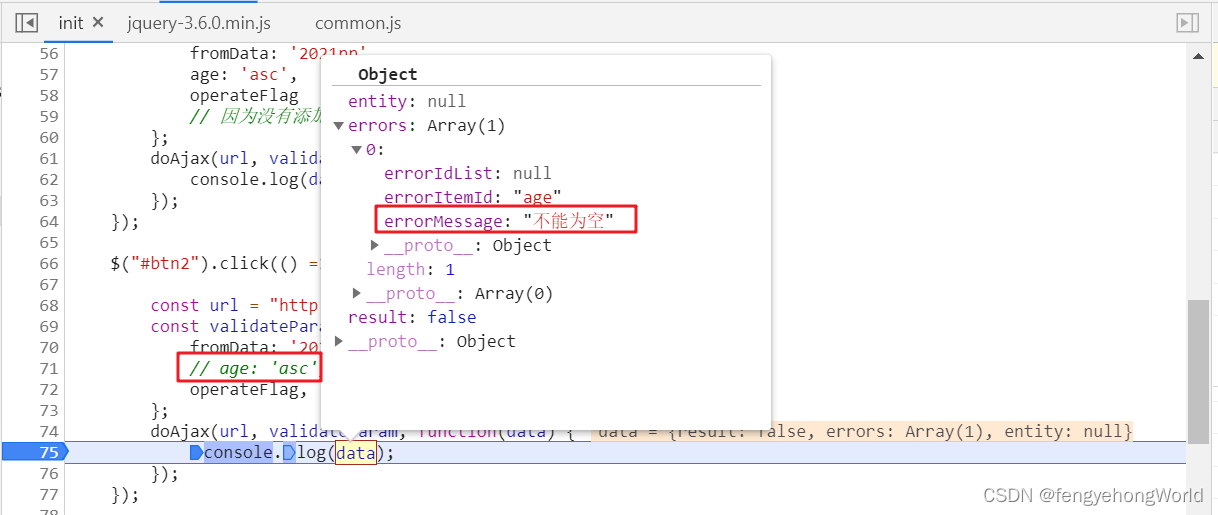Collapse the 0: array element node
Image resolution: width=1218 pixels, height=515 pixels.
[x=358, y=150]
